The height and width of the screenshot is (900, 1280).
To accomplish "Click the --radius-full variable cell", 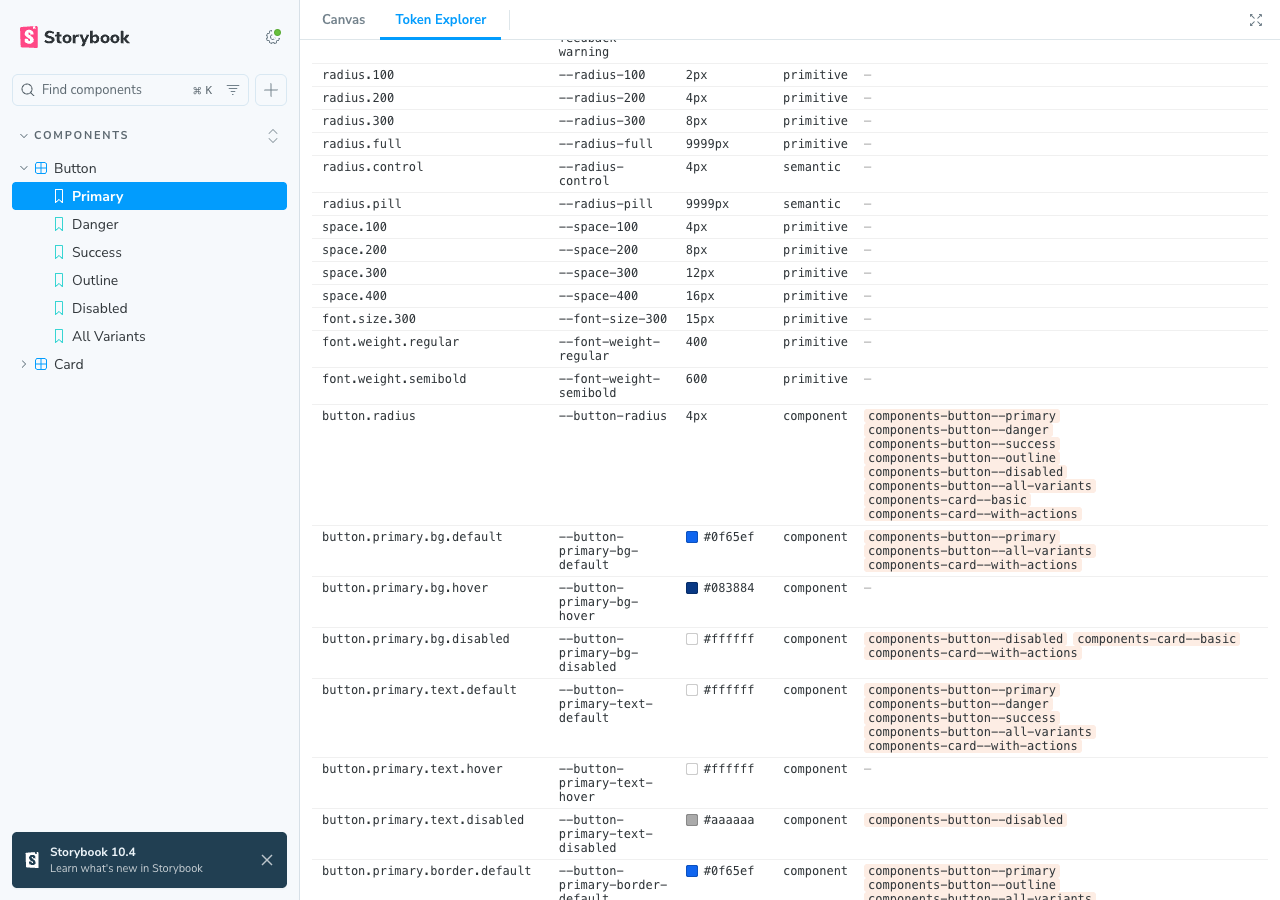I will pyautogui.click(x=606, y=144).
